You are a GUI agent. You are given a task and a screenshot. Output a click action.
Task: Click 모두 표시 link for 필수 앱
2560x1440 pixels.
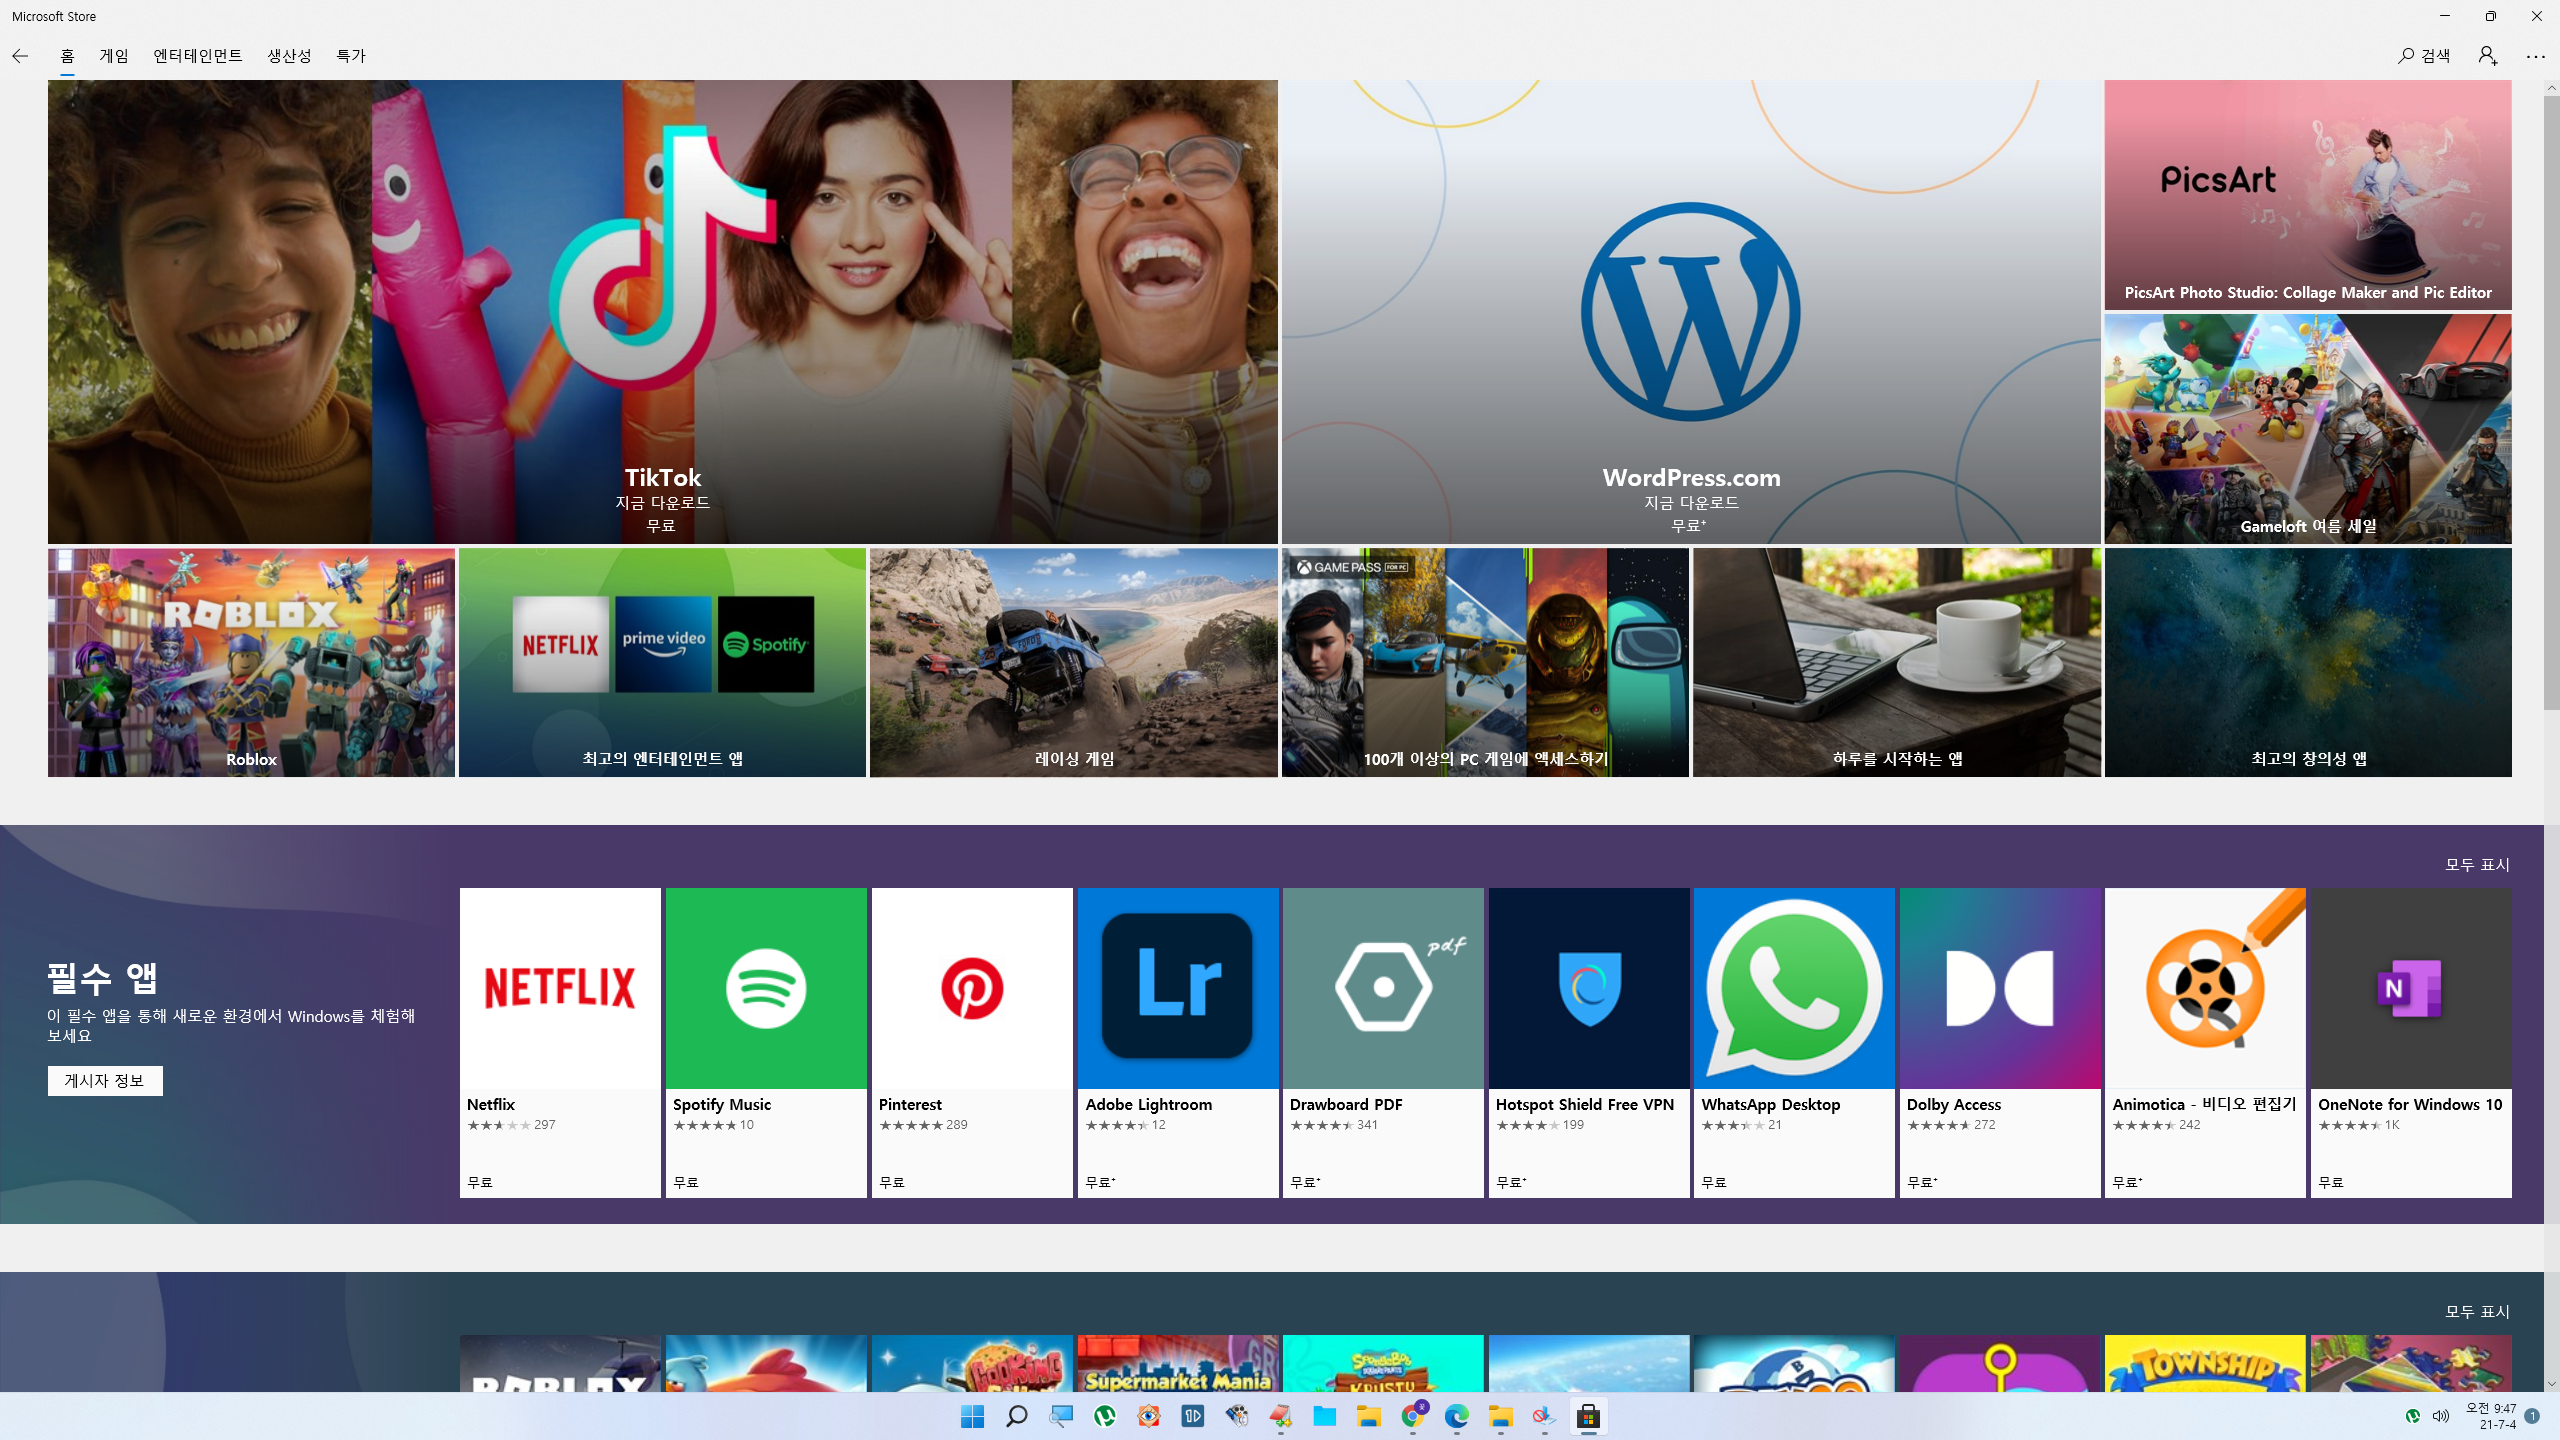click(2477, 864)
